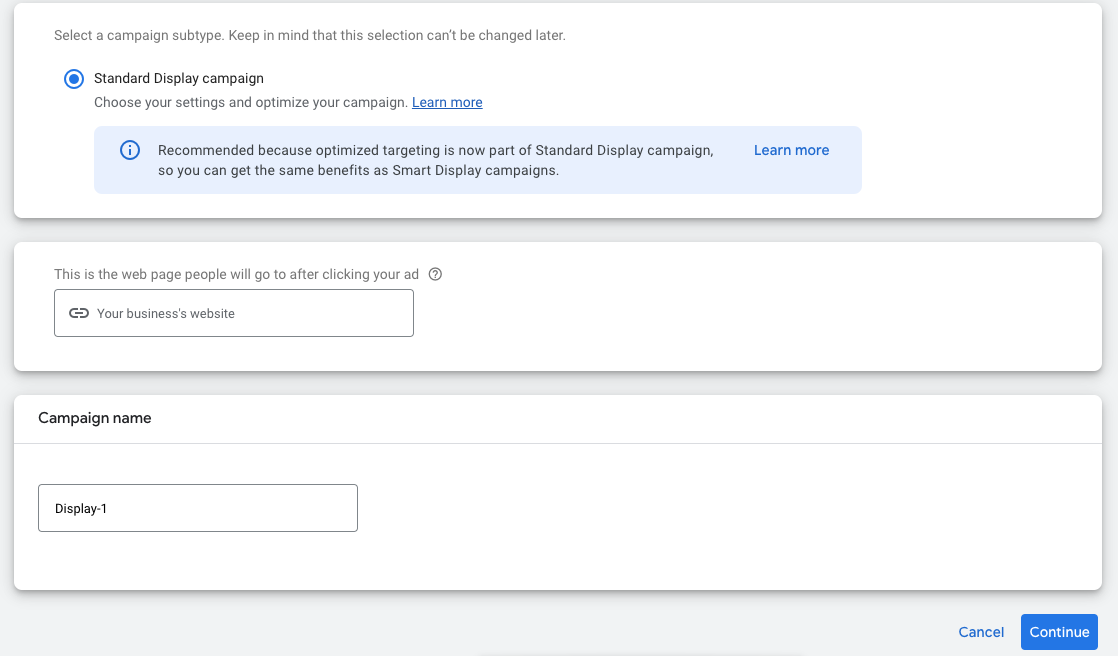Click empty banner space left of Learn more
1118x656 pixels.
click(x=735, y=170)
